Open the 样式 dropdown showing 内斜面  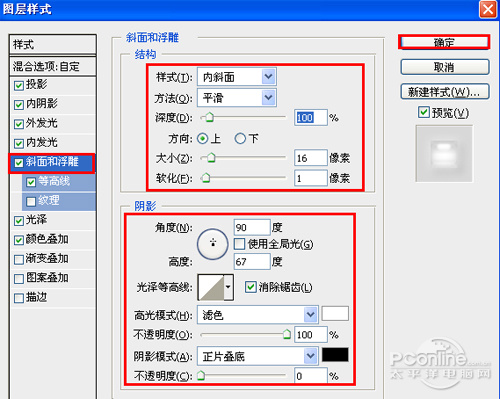tap(236, 77)
